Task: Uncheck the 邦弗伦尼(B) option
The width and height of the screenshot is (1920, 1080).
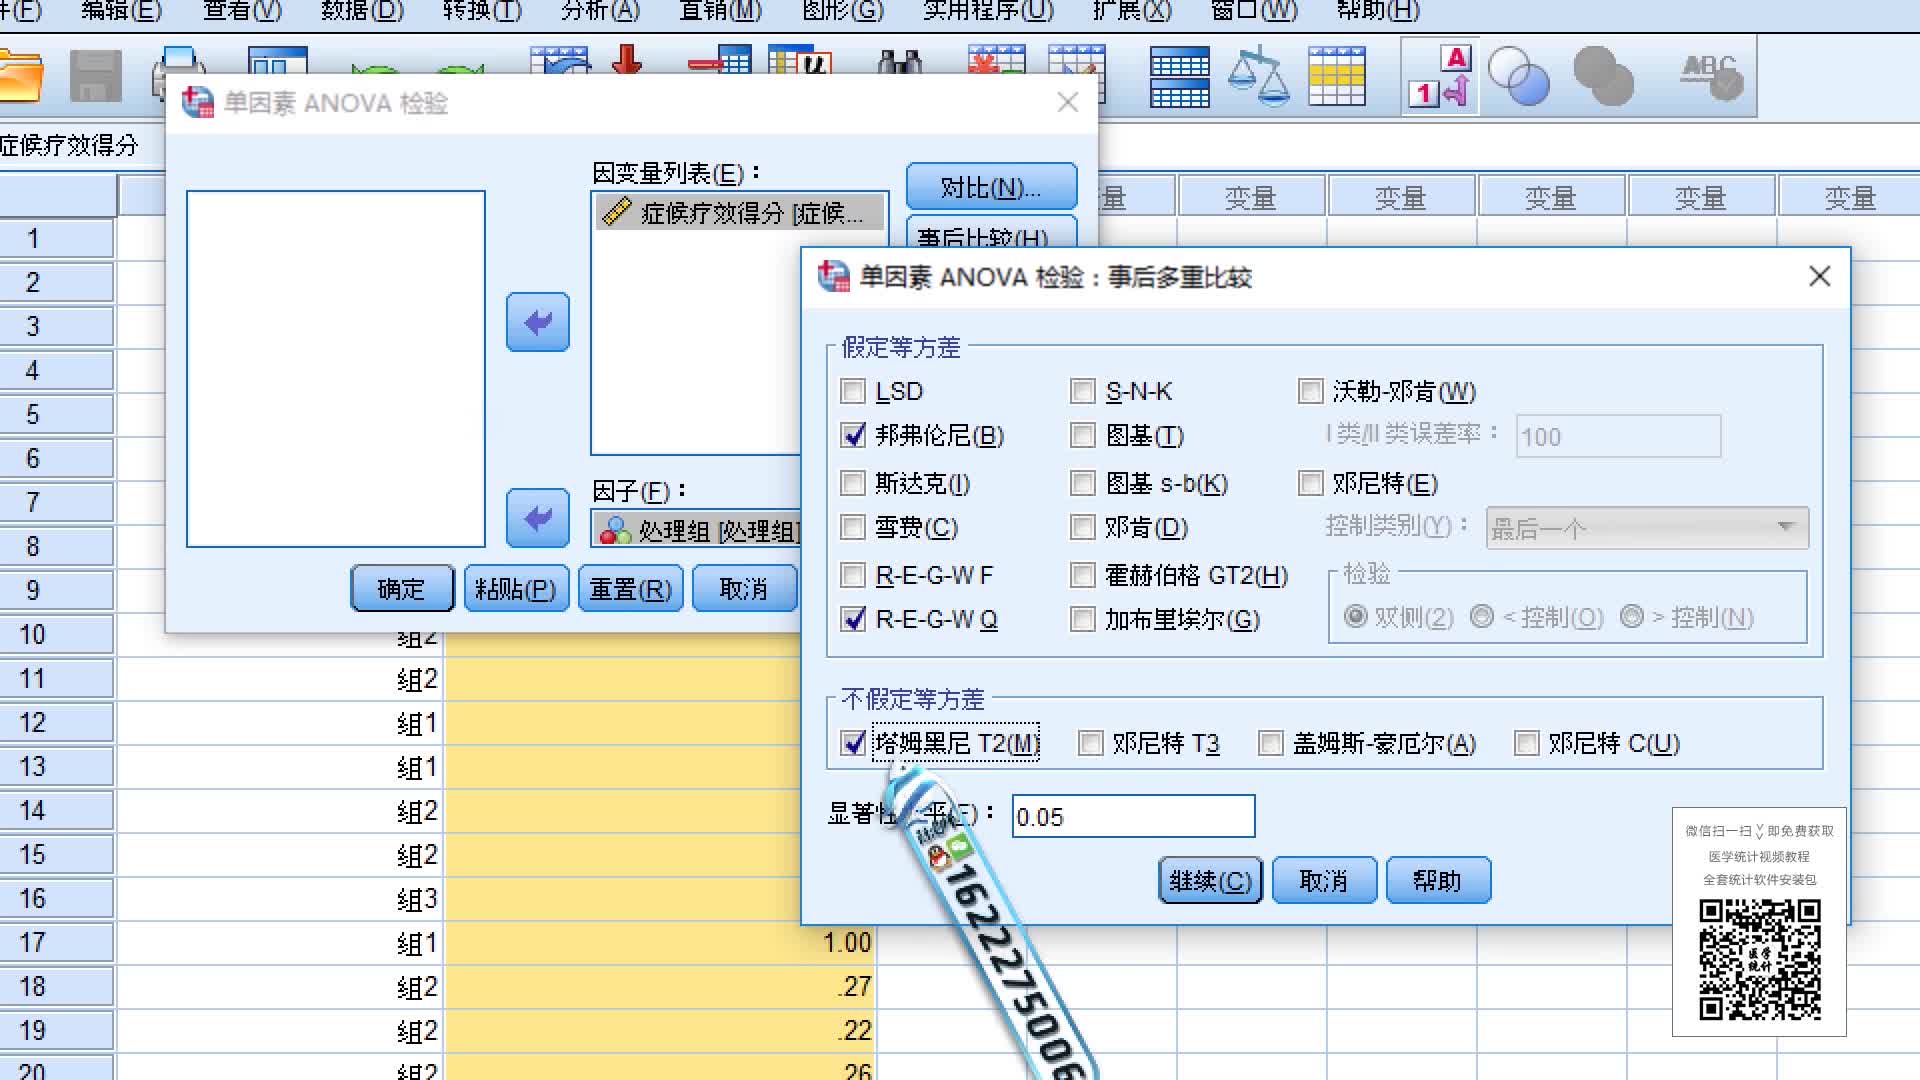Action: pos(853,435)
